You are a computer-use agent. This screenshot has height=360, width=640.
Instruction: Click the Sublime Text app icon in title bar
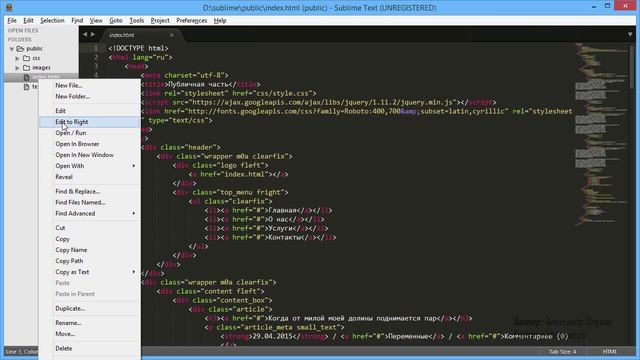9,7
